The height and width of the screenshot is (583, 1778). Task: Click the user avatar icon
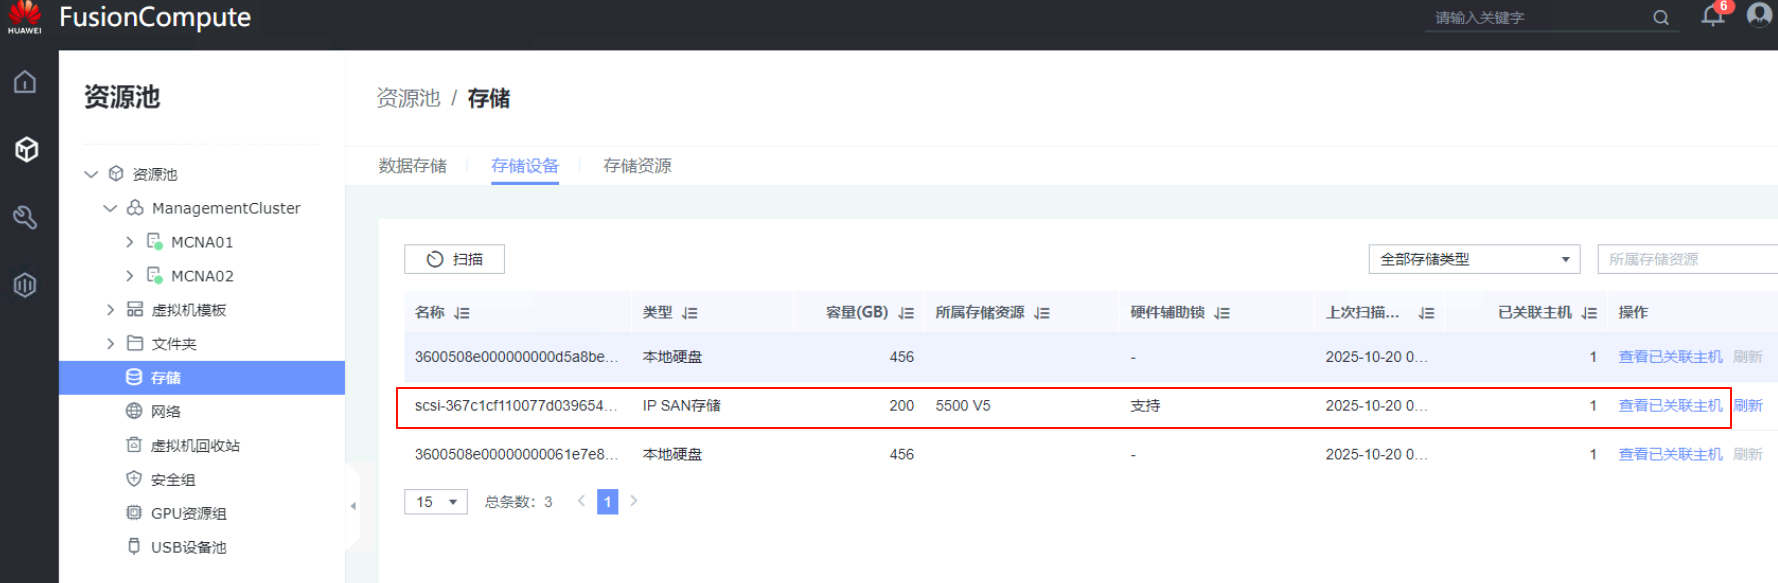coord(1759,15)
